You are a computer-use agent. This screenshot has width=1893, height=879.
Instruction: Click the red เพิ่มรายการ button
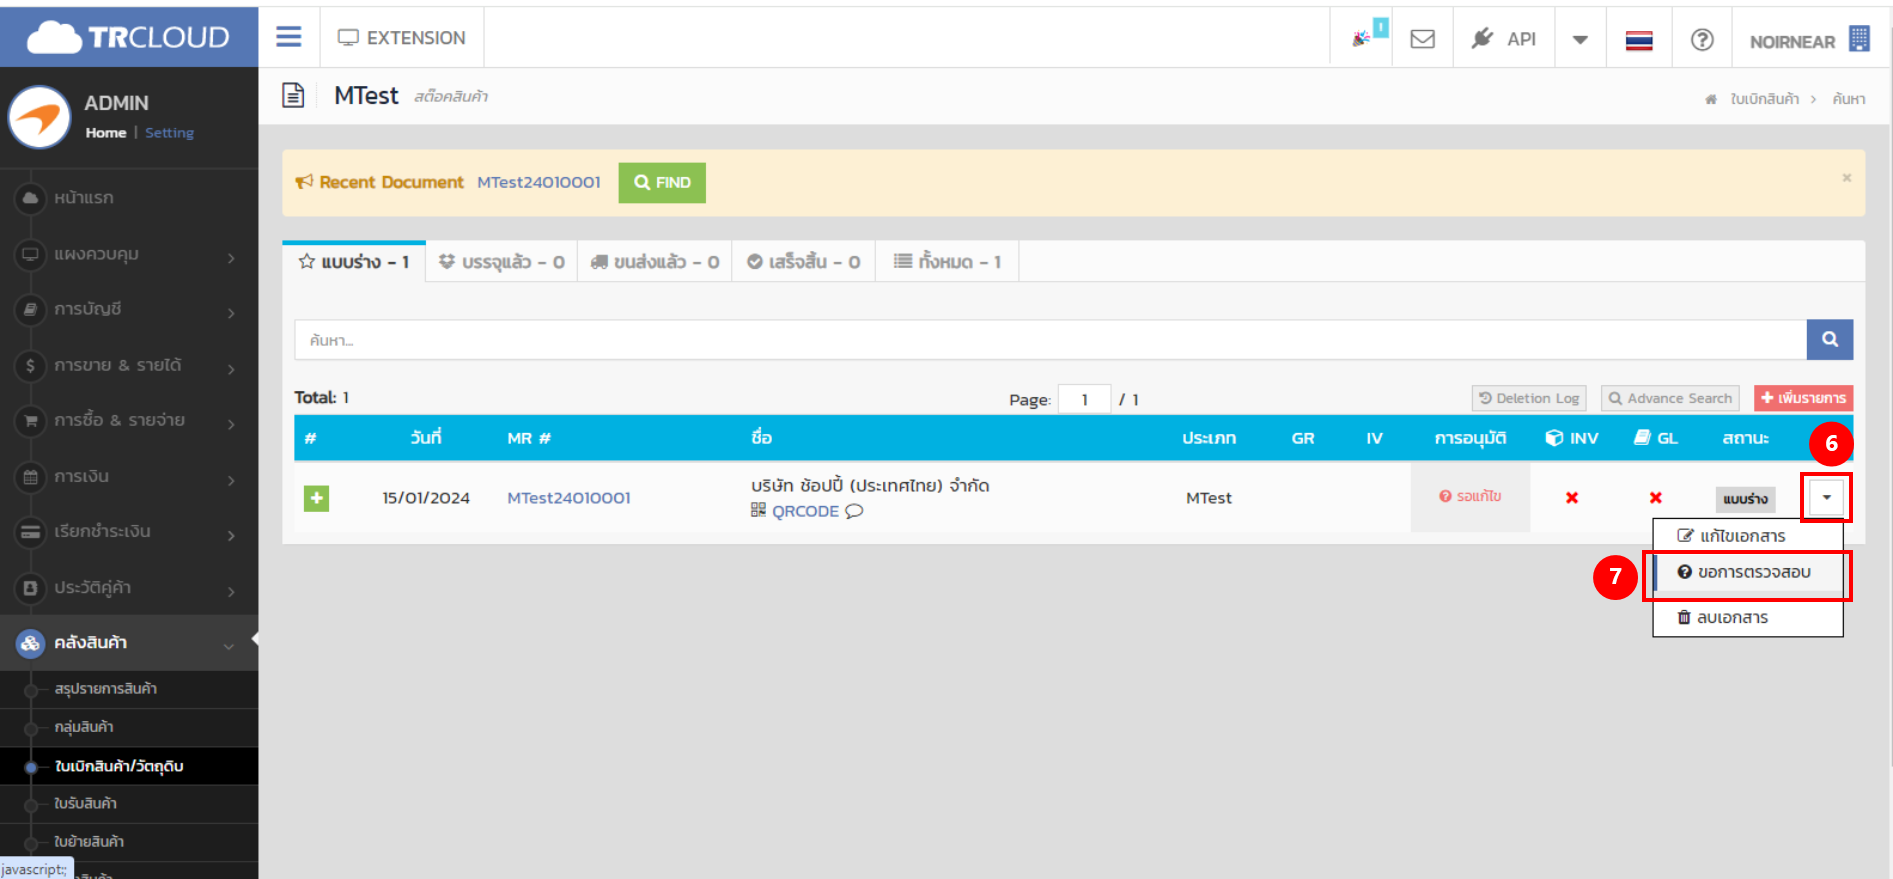(1803, 398)
